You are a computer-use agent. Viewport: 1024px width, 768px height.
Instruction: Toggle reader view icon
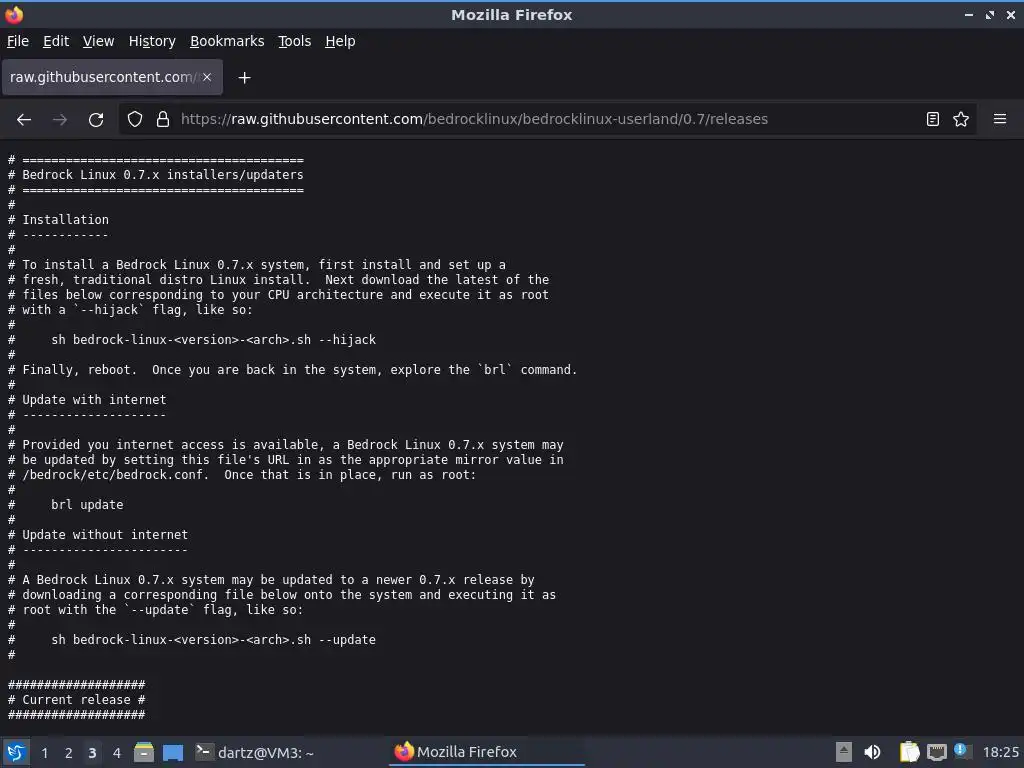933,119
